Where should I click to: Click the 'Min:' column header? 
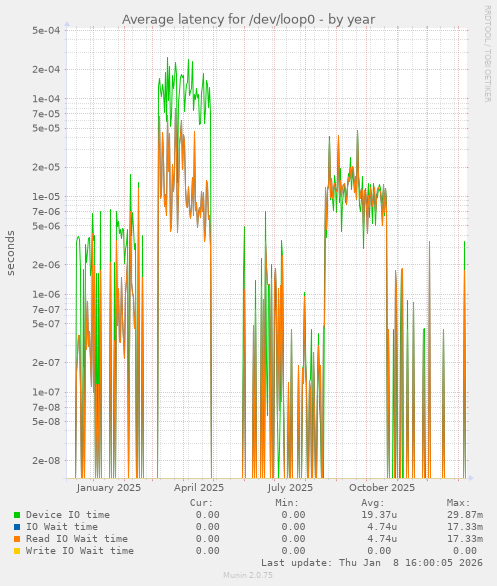[287, 503]
